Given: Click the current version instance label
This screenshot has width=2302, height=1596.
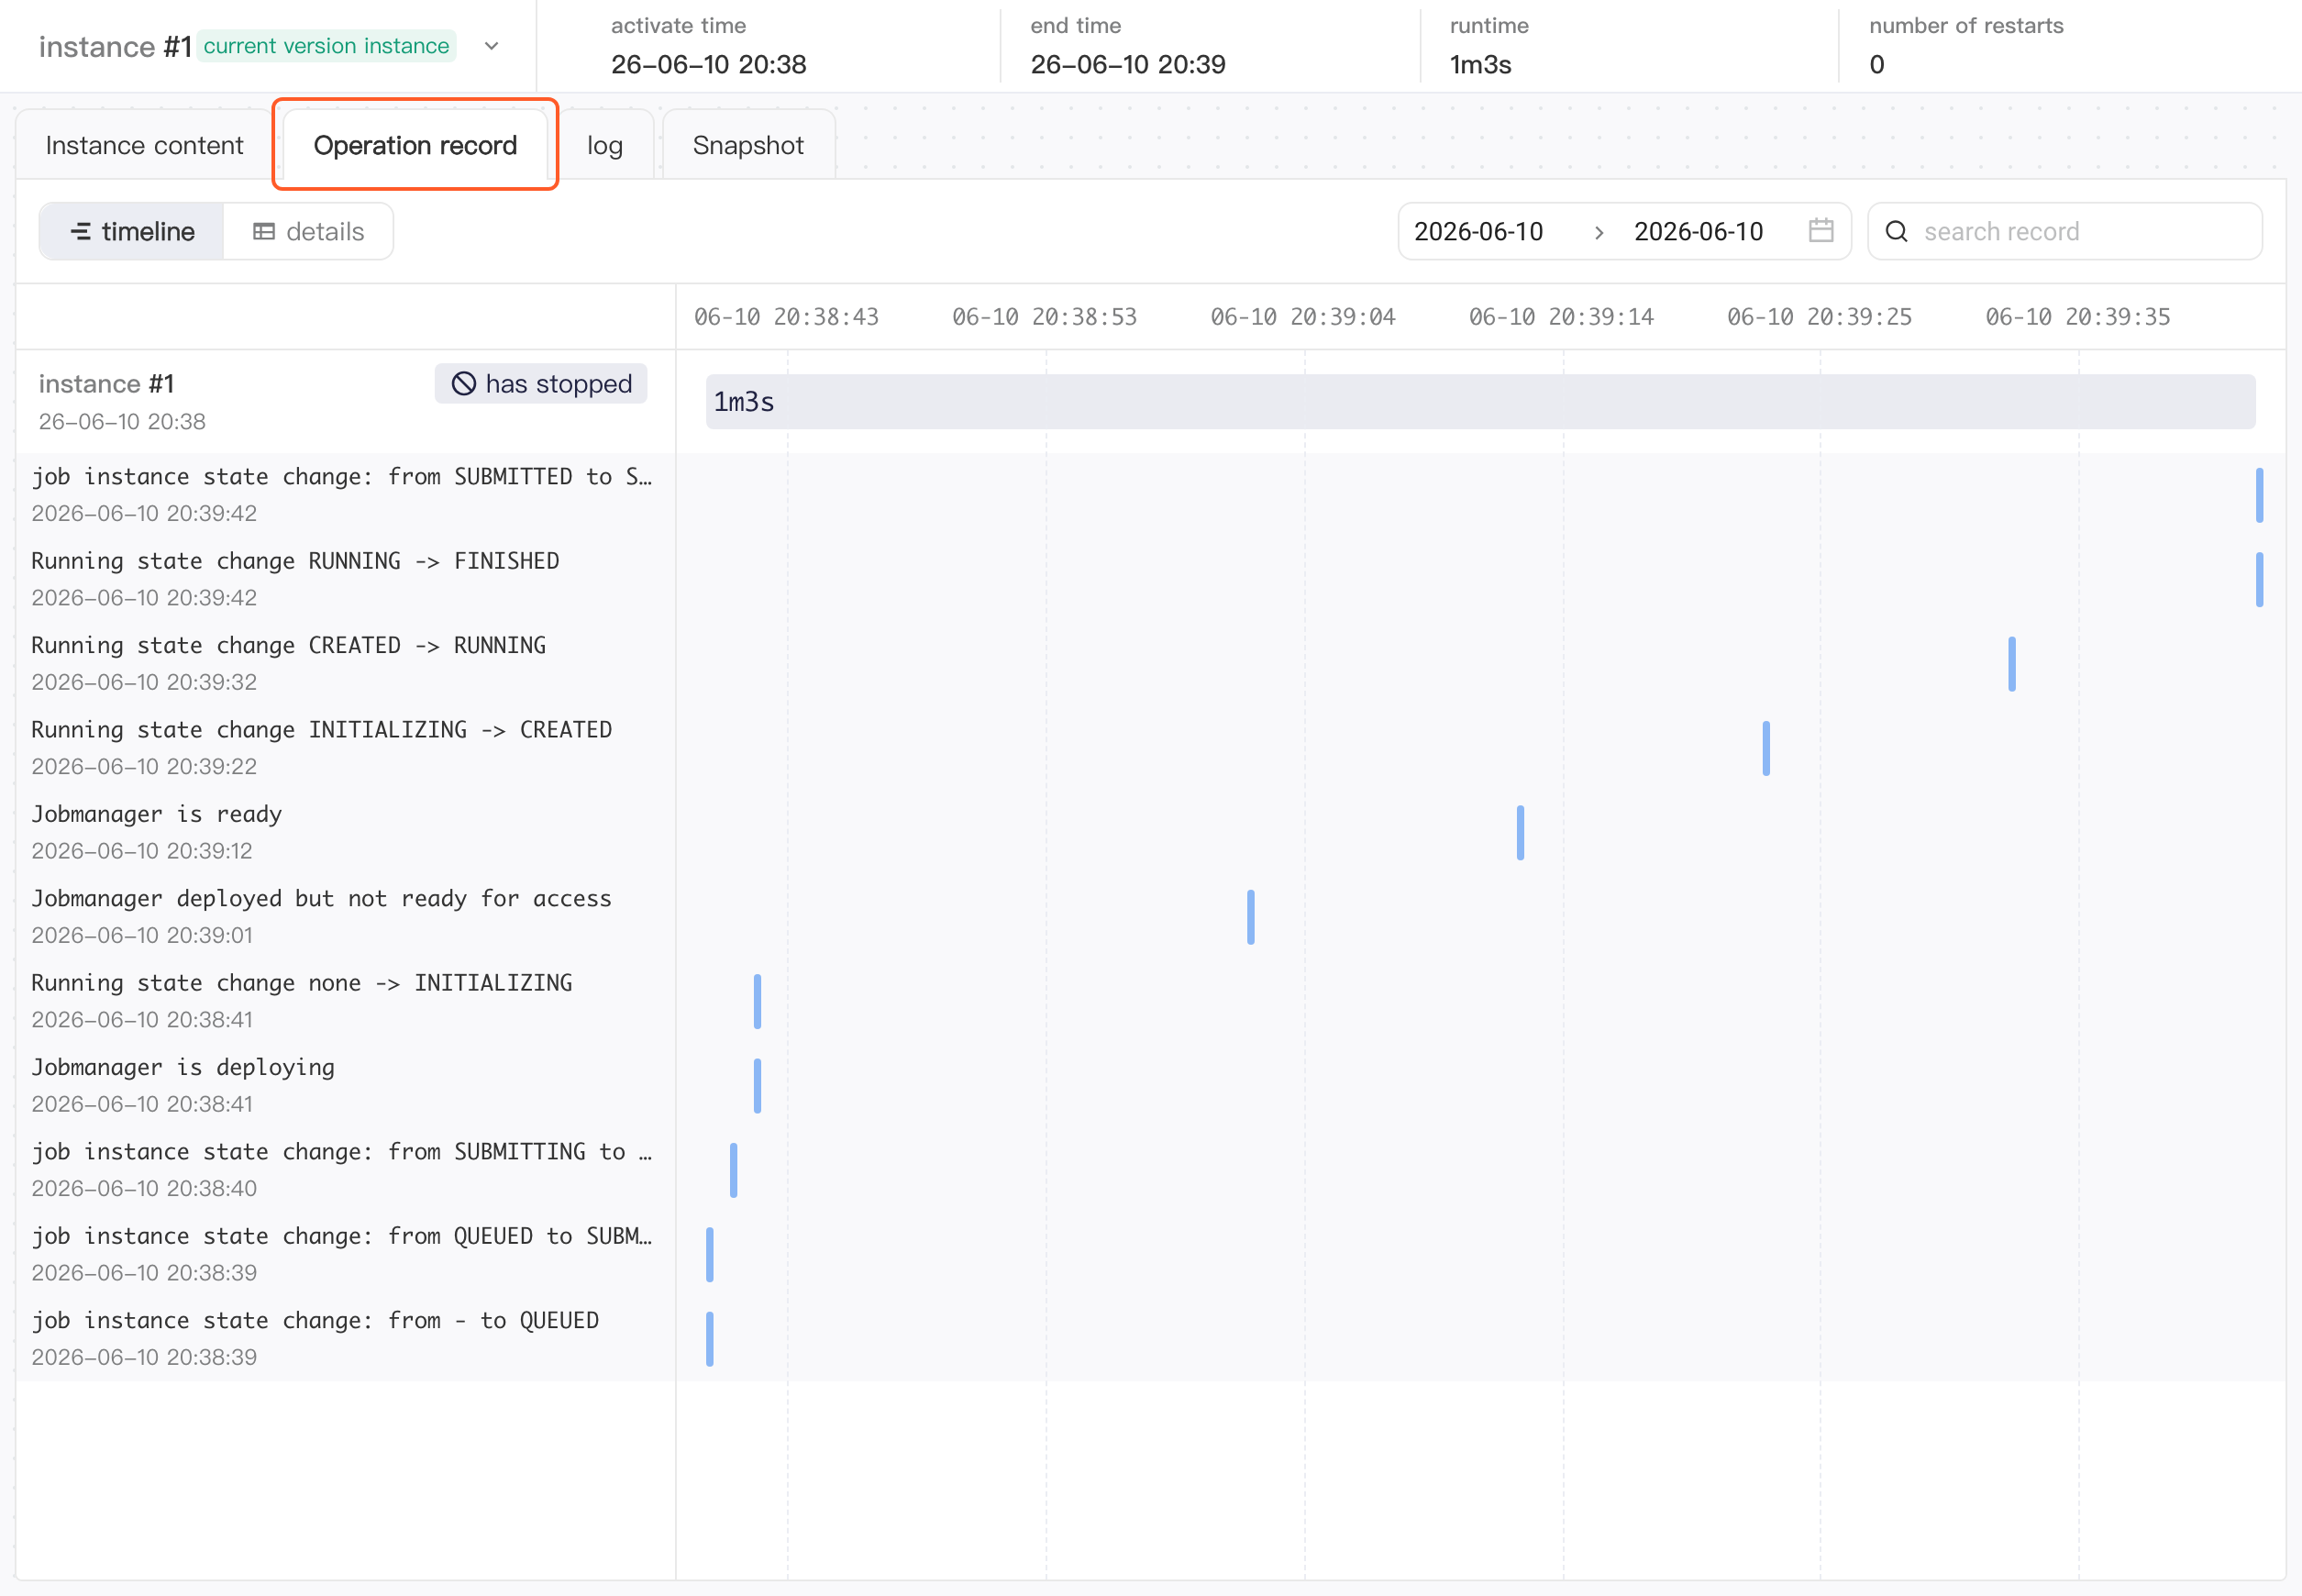Looking at the screenshot, I should click(326, 46).
